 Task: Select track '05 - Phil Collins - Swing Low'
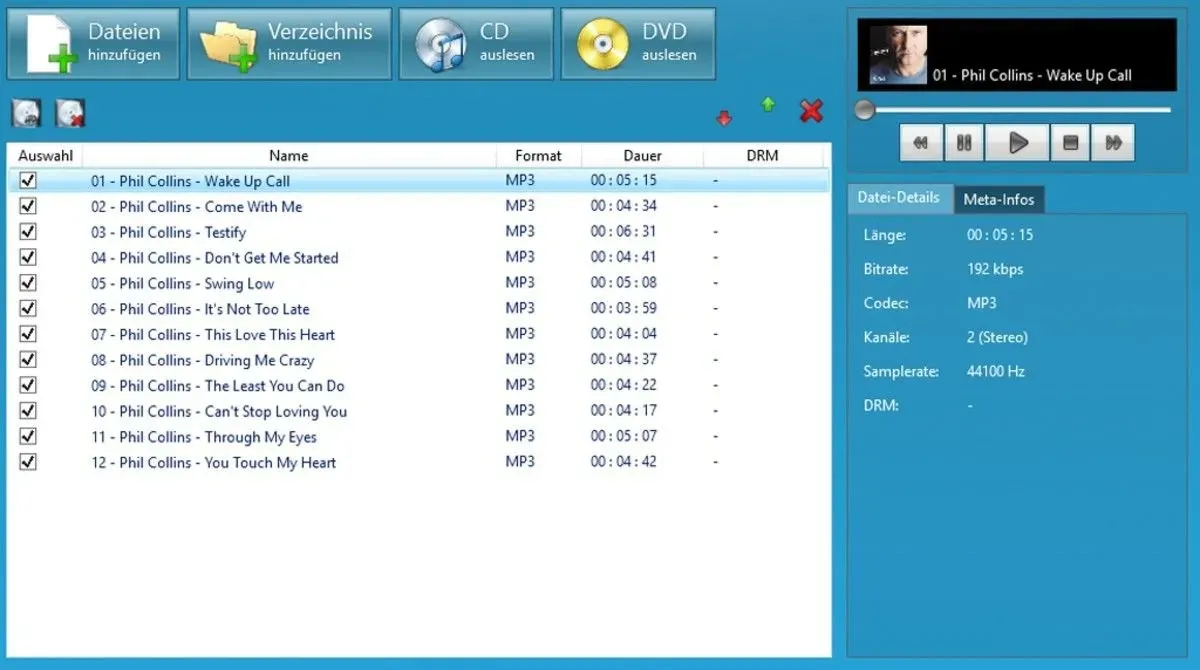[183, 283]
